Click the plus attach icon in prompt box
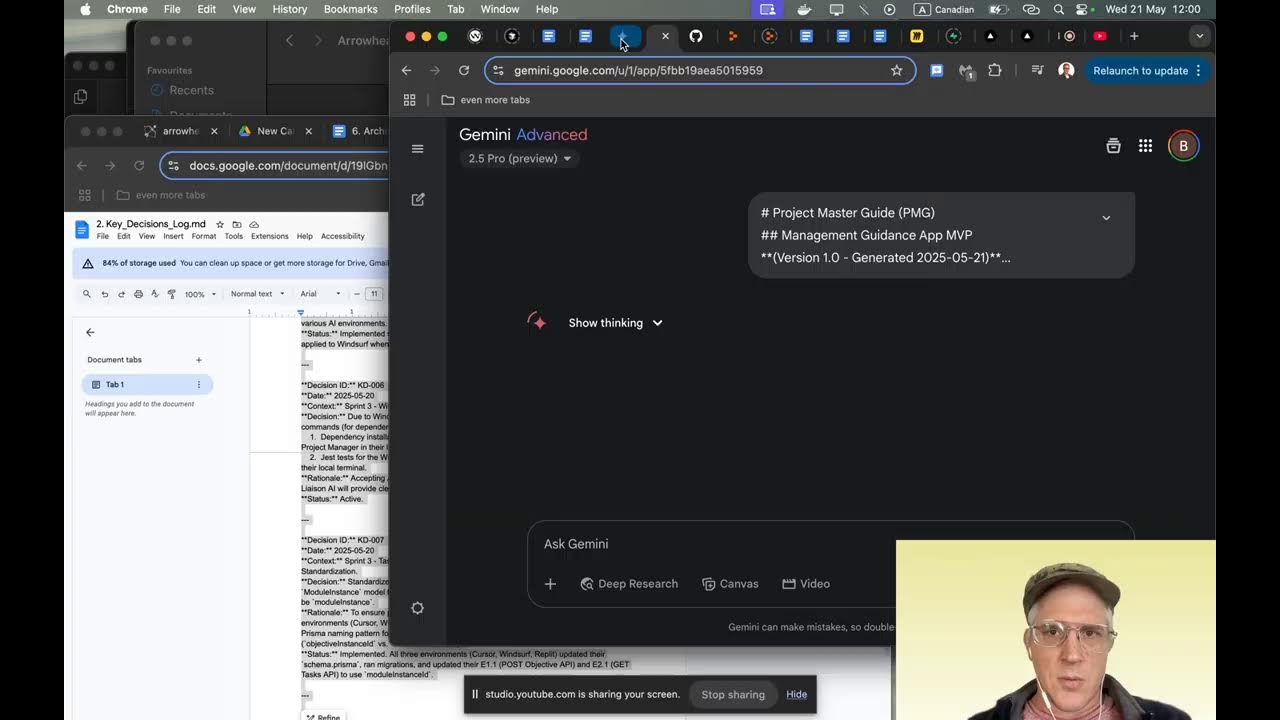This screenshot has width=1280, height=720. (550, 584)
